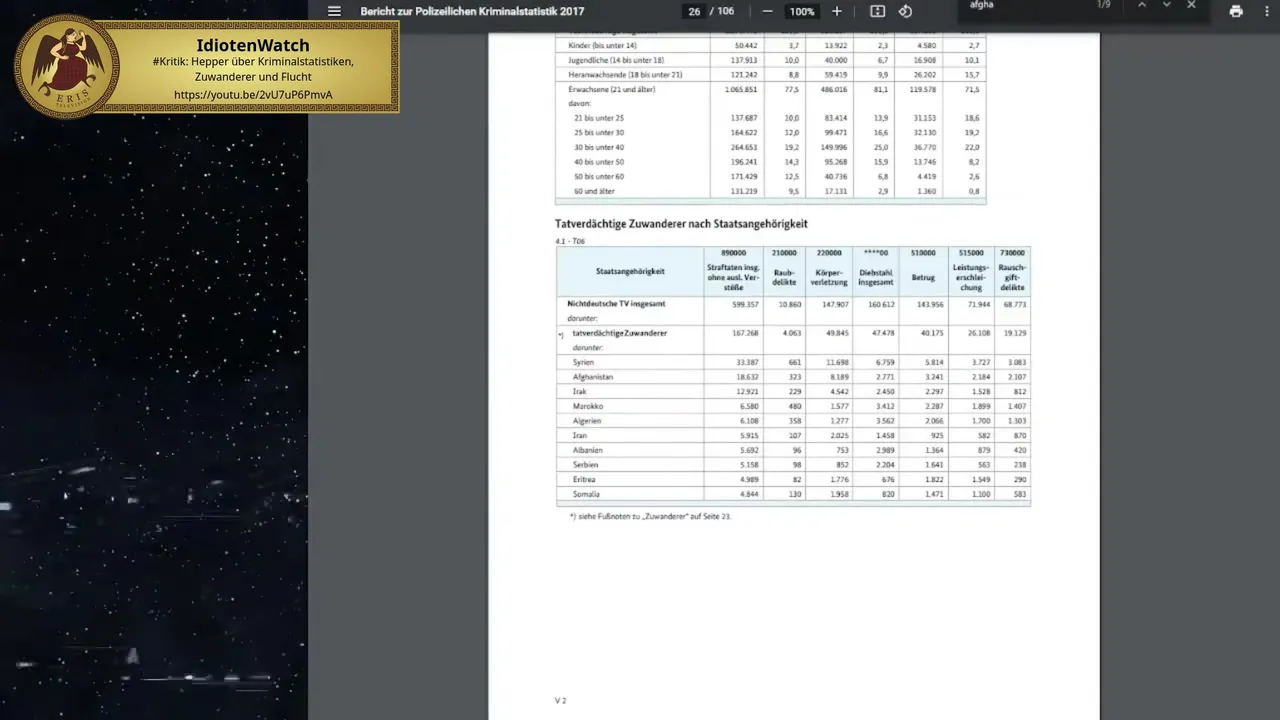This screenshot has height=720, width=1280.
Task: Click the value '33.387' for Syrien
Action: 746,362
